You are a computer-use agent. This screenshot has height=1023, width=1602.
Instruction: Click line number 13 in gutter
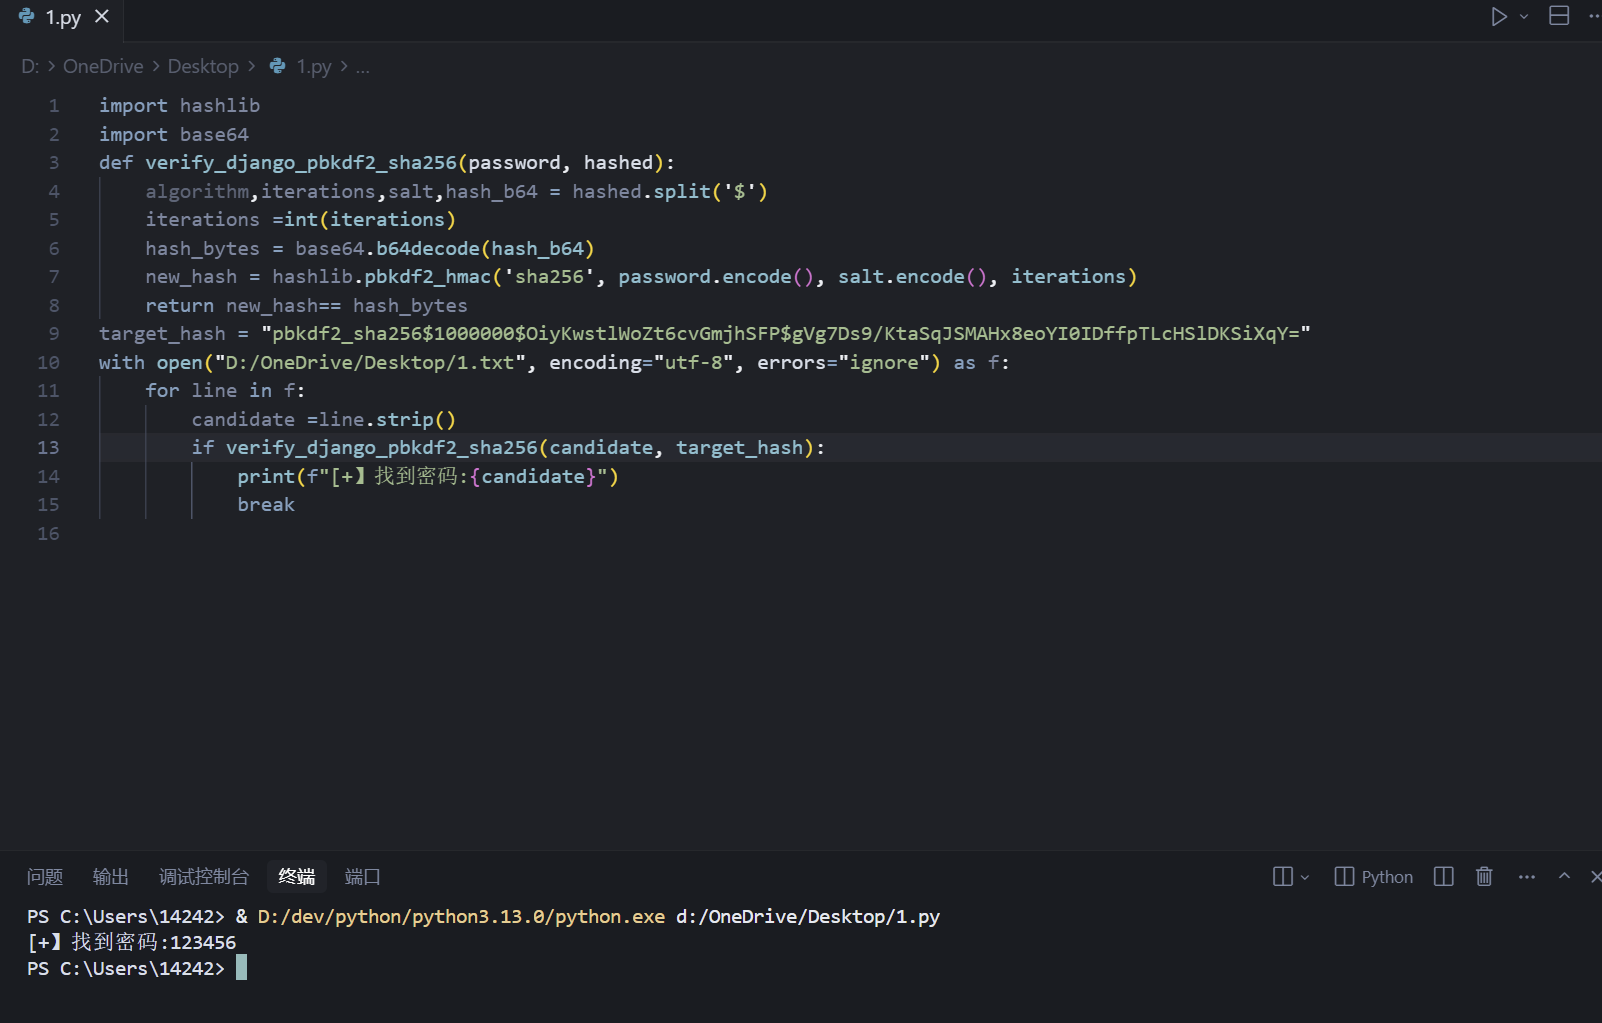(x=48, y=448)
